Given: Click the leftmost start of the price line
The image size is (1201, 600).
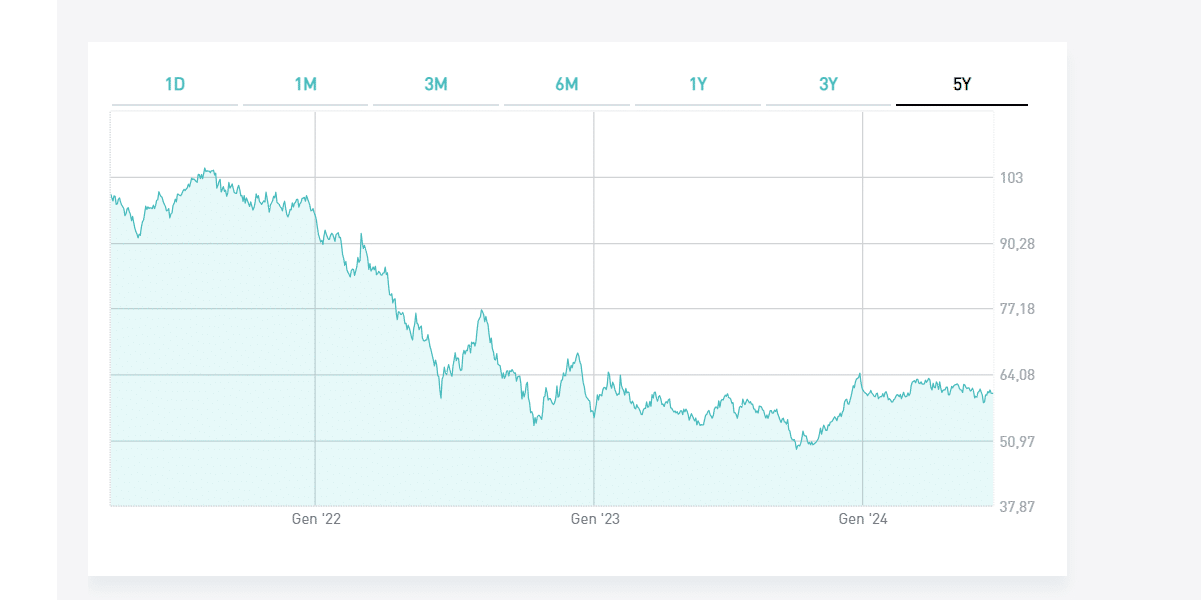Looking at the screenshot, I should click(111, 196).
